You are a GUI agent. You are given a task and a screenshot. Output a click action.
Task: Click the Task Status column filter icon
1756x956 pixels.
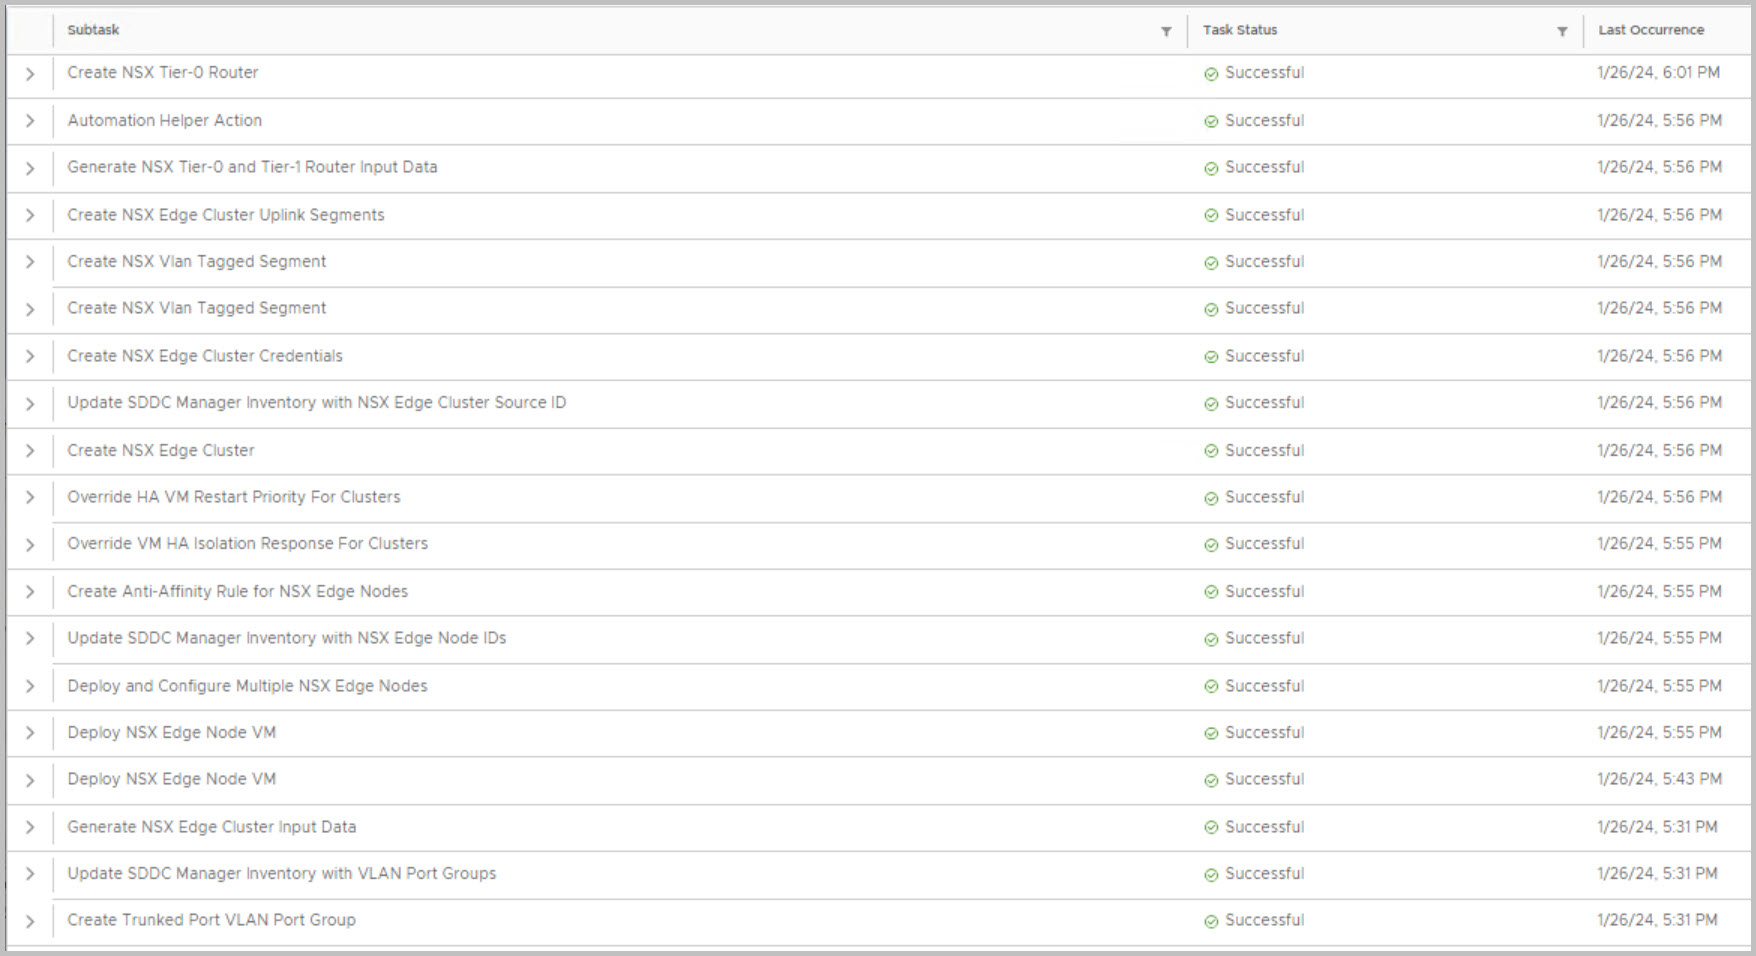[x=1562, y=31]
